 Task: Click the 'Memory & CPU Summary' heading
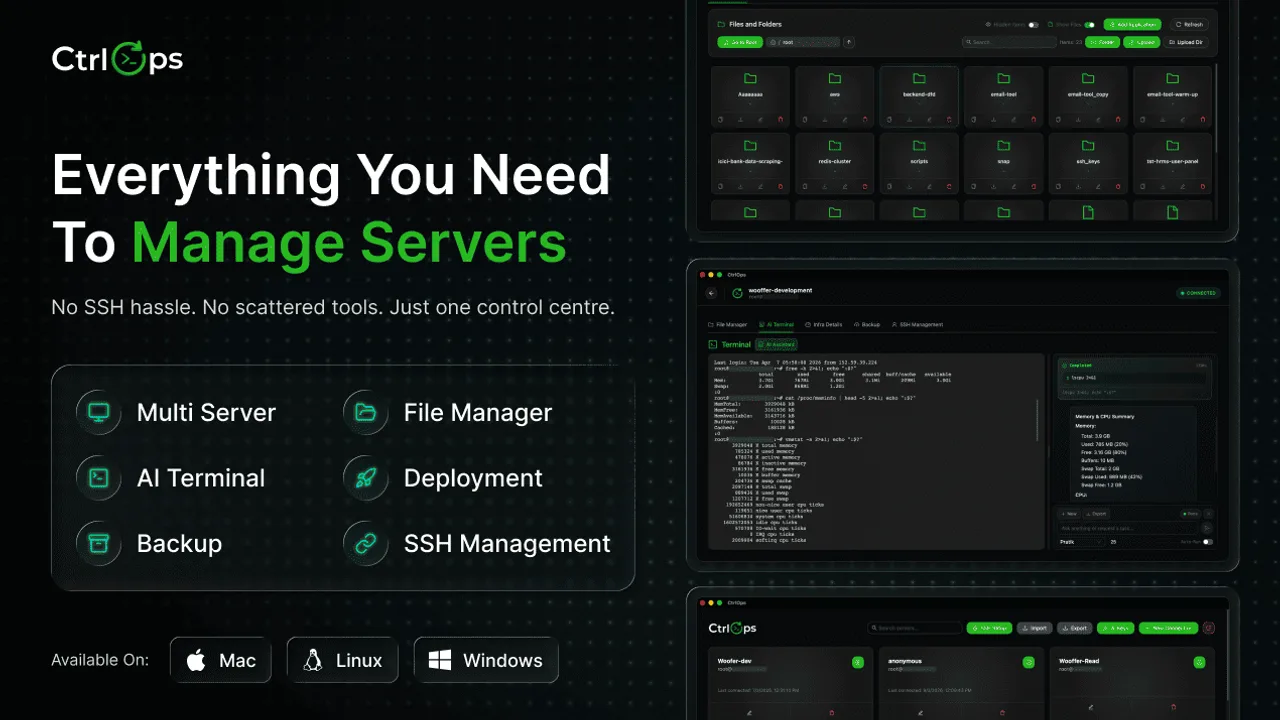(1103, 415)
